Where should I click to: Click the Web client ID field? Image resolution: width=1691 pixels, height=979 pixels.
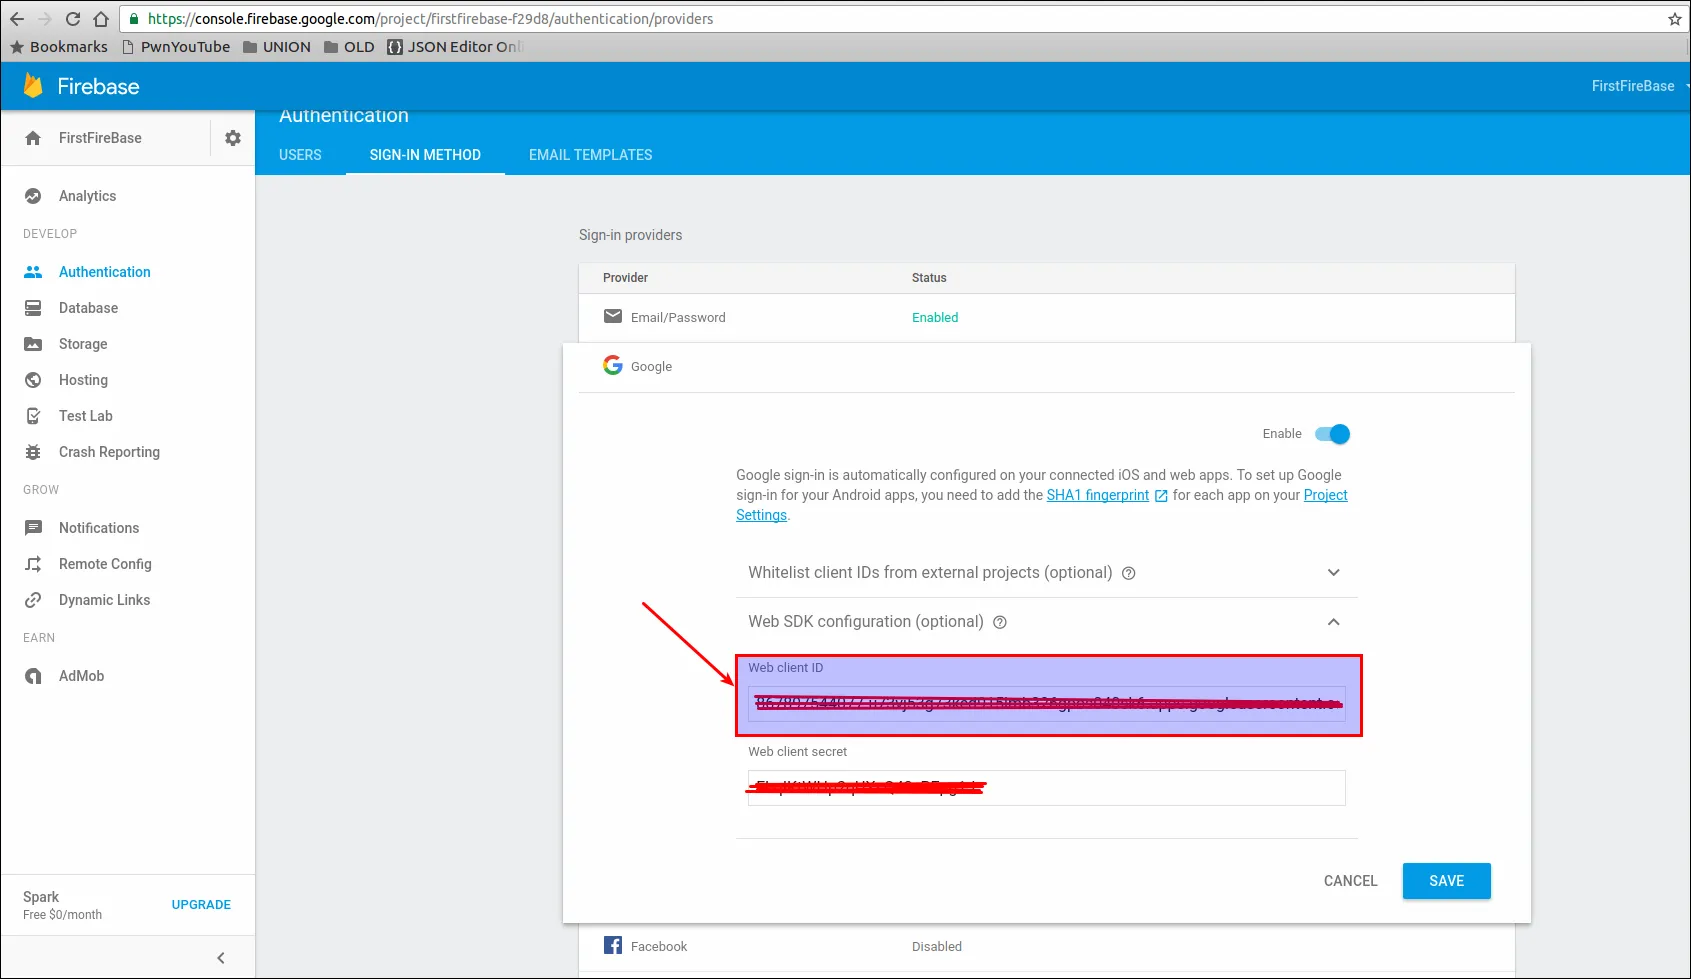pos(1047,704)
